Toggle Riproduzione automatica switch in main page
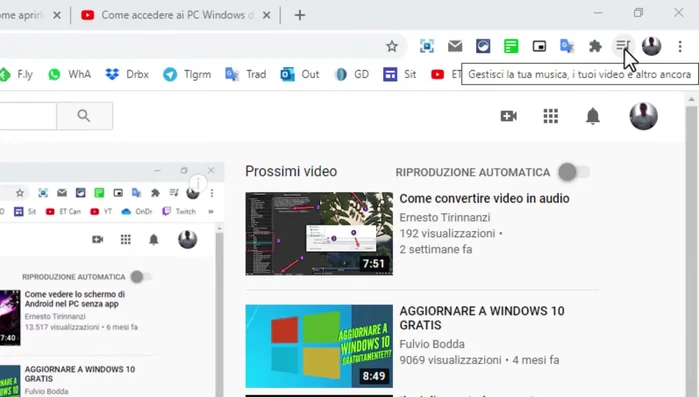The width and height of the screenshot is (699, 397). pyautogui.click(x=574, y=172)
